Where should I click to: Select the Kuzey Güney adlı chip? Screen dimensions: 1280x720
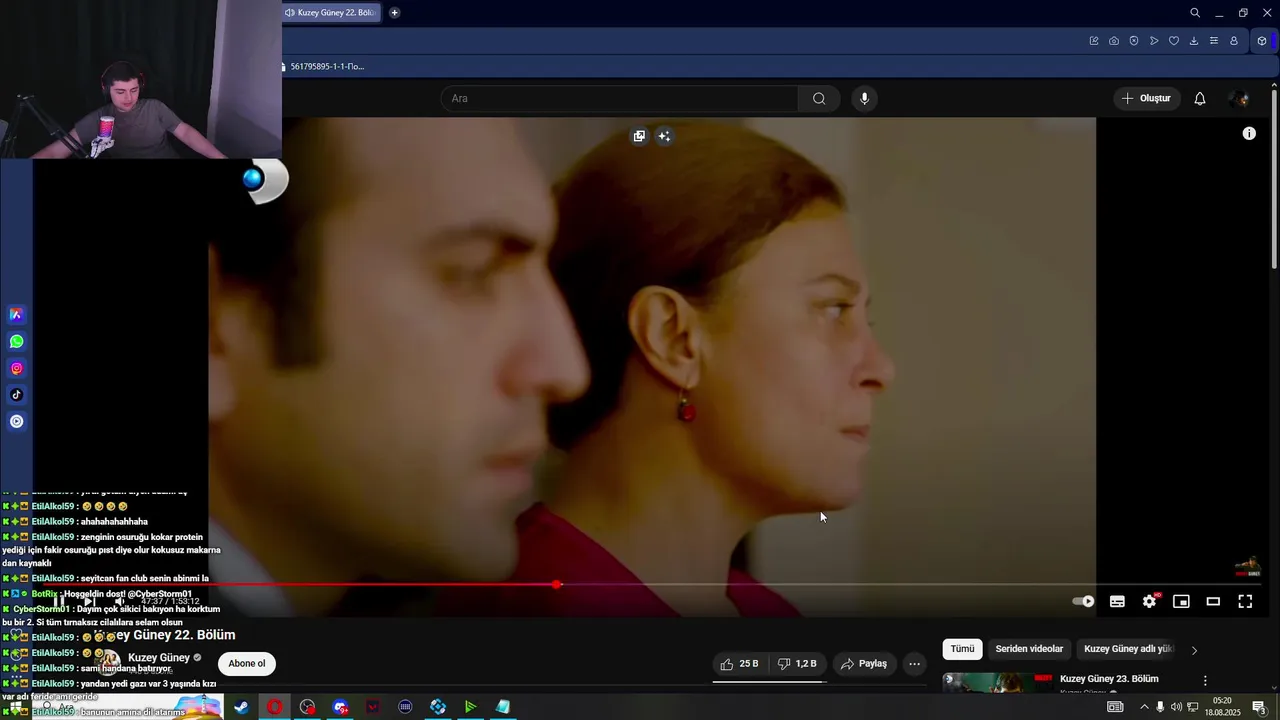point(1128,649)
